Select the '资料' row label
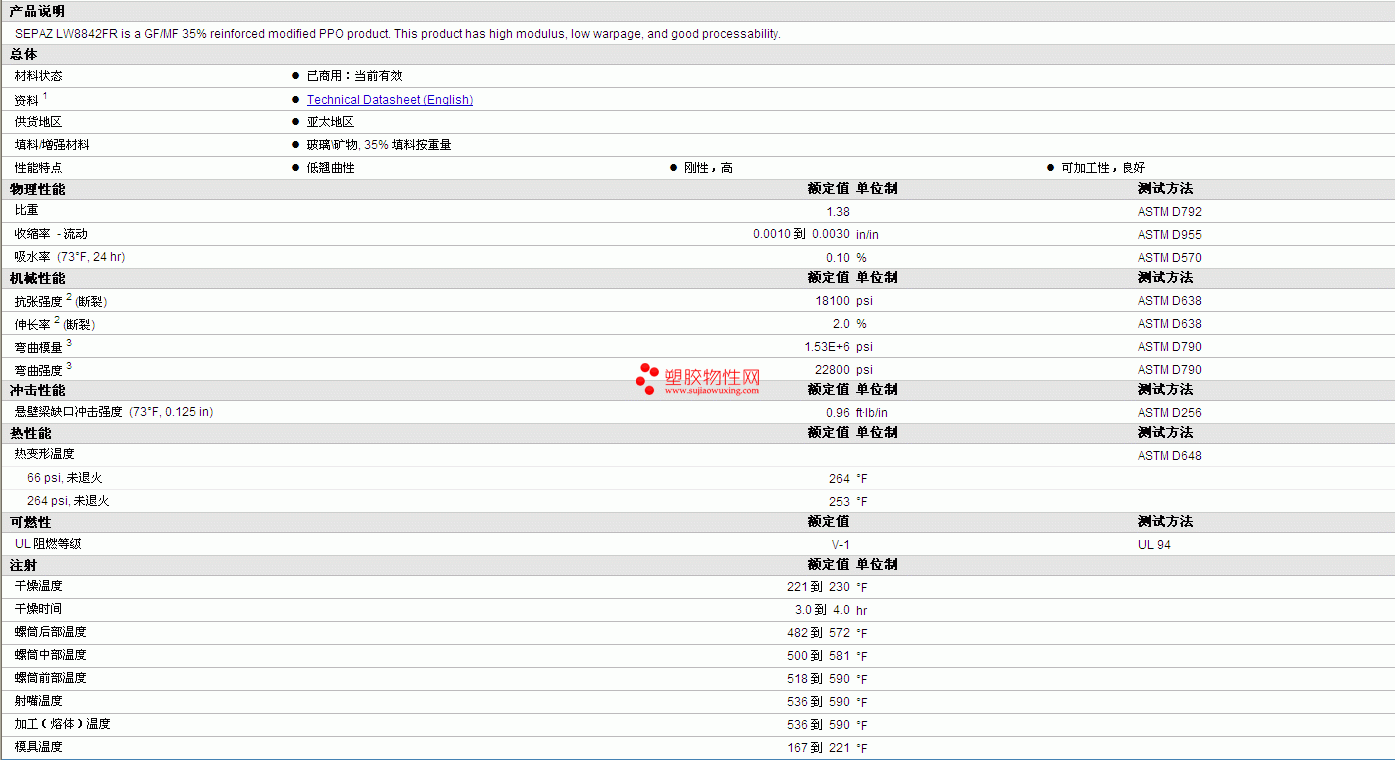The width and height of the screenshot is (1395, 760). pos(27,100)
